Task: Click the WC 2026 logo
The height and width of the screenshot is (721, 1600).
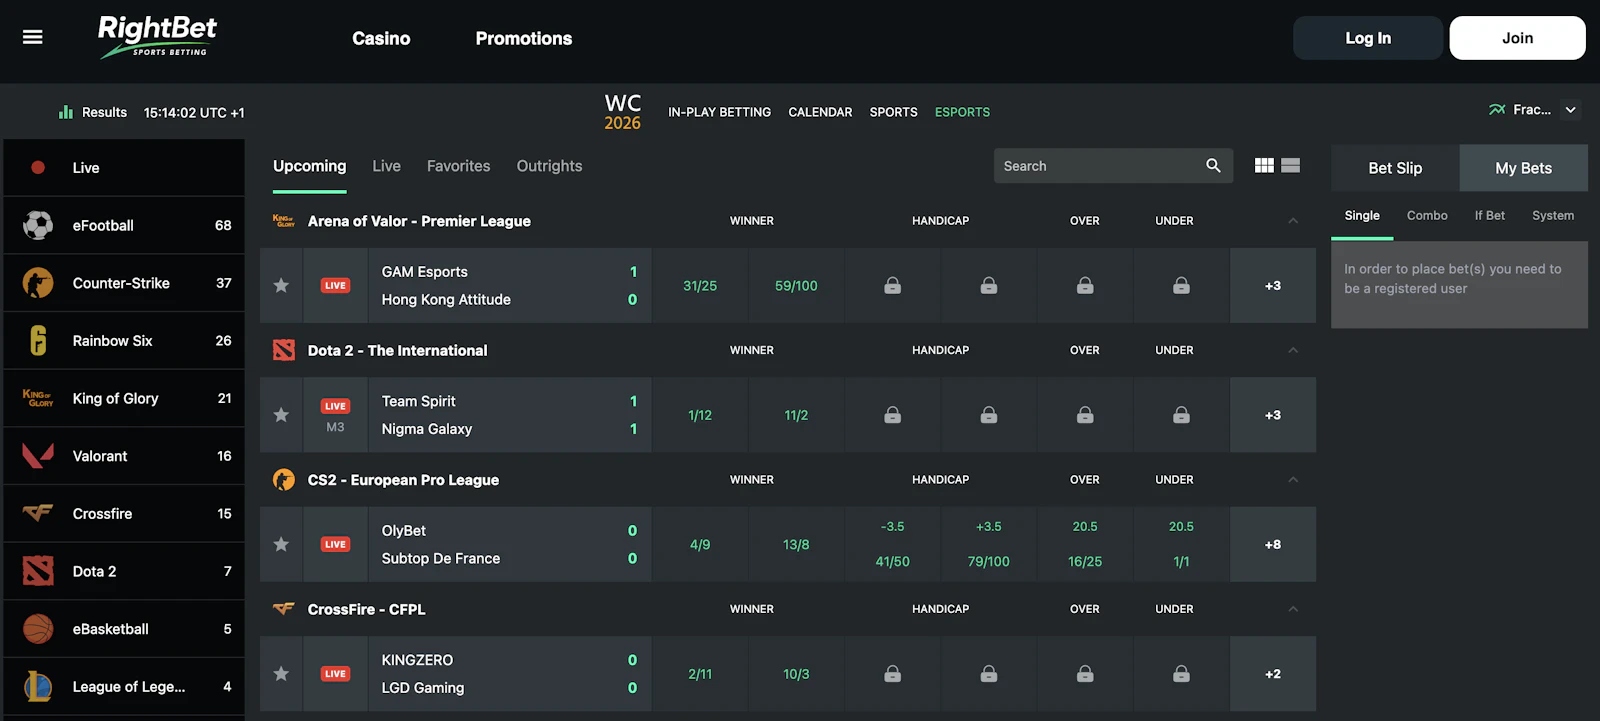Action: (622, 112)
